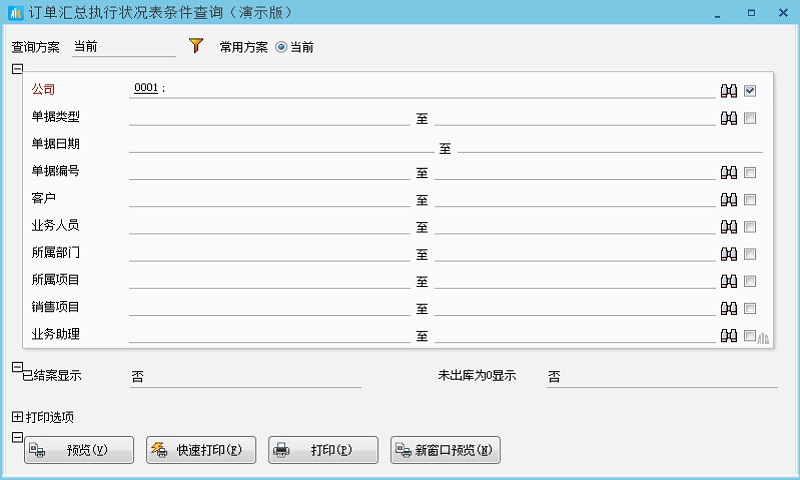Open lookup binoculars for 业务助理 row
The height and width of the screenshot is (480, 800).
point(729,336)
